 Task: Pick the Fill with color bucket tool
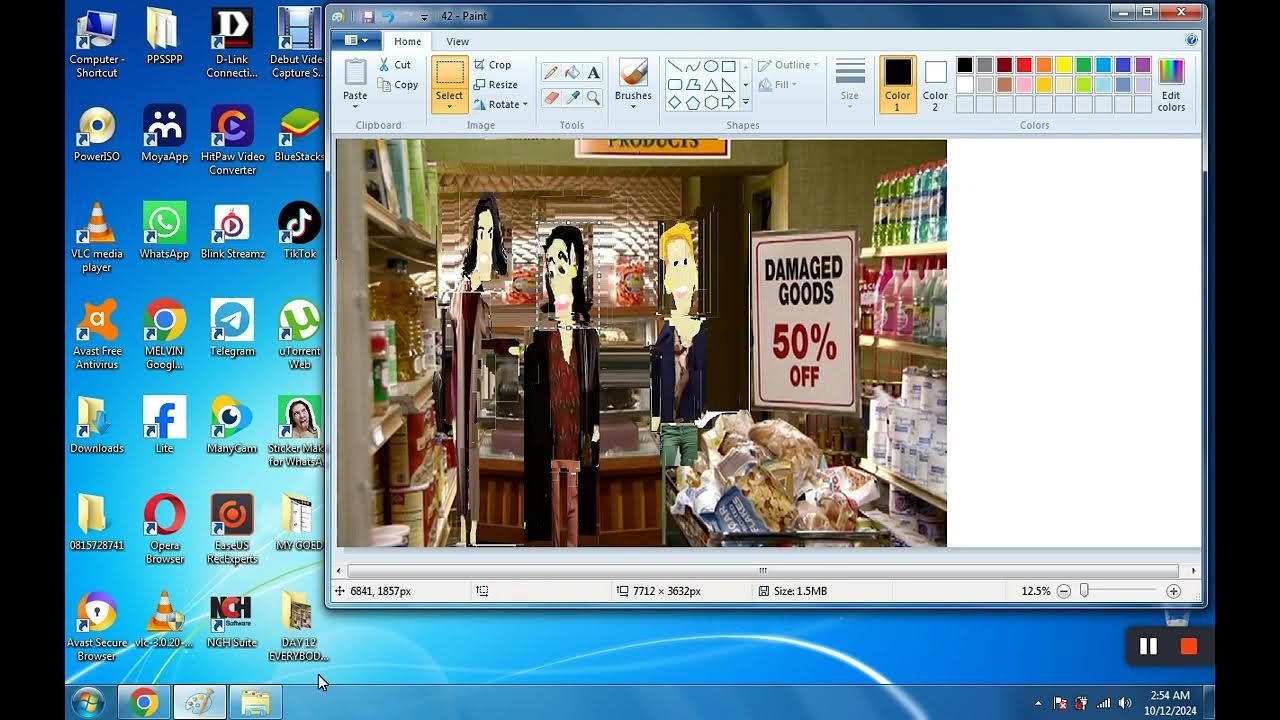[572, 72]
